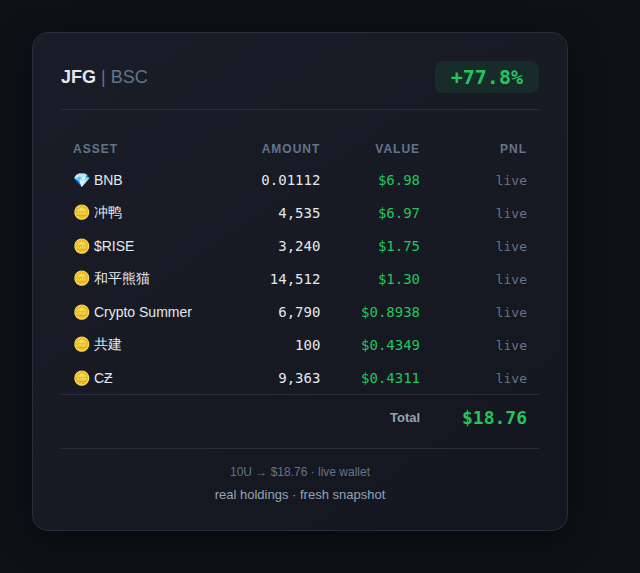The width and height of the screenshot is (640, 573).
Task: Click the real holdings fresh snapshot caption
Action: point(300,495)
